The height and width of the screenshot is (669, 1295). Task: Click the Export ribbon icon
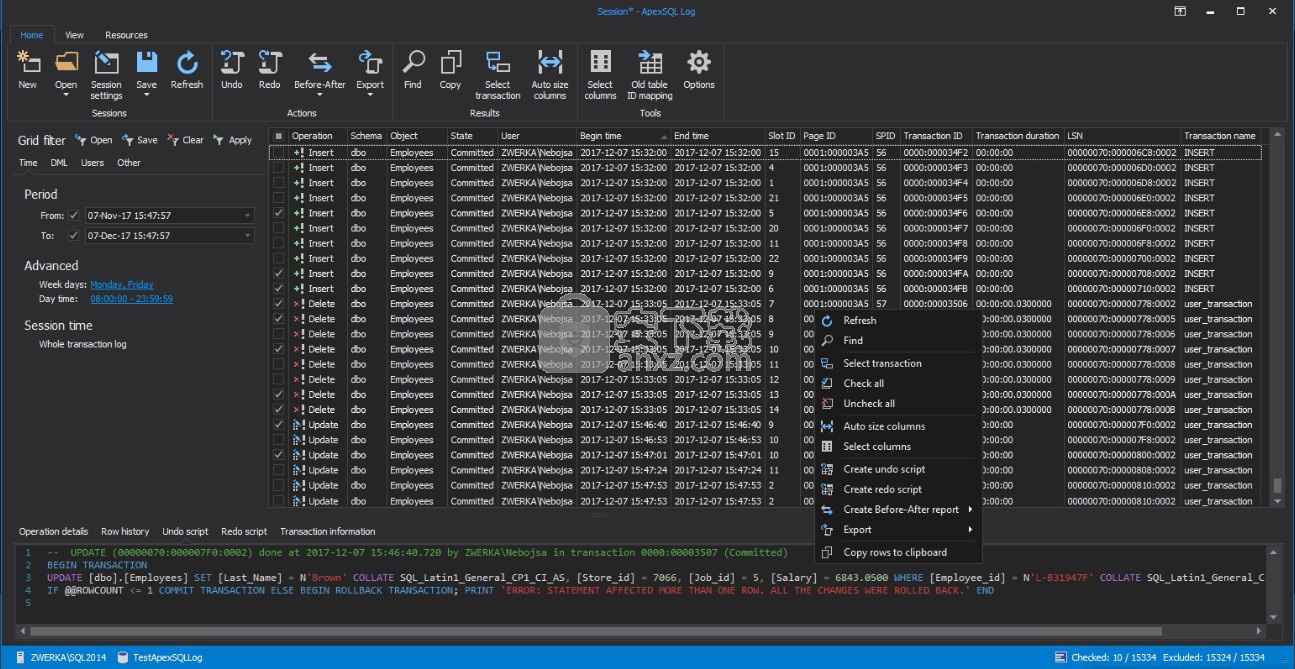point(370,63)
